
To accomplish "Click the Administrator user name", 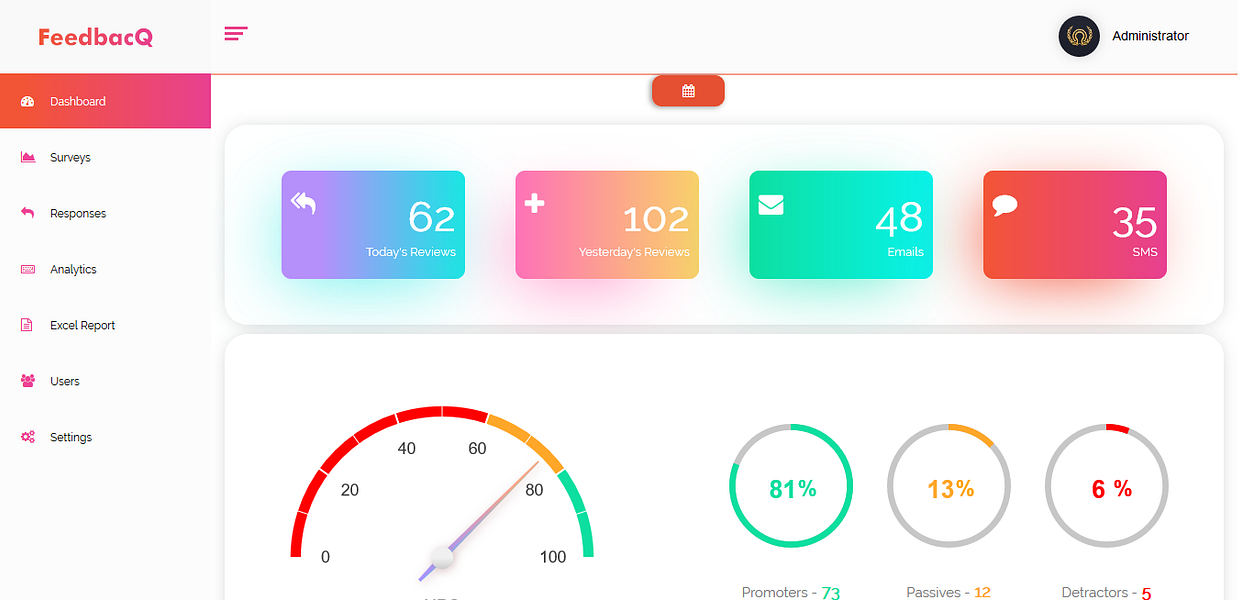I will click(x=1150, y=36).
